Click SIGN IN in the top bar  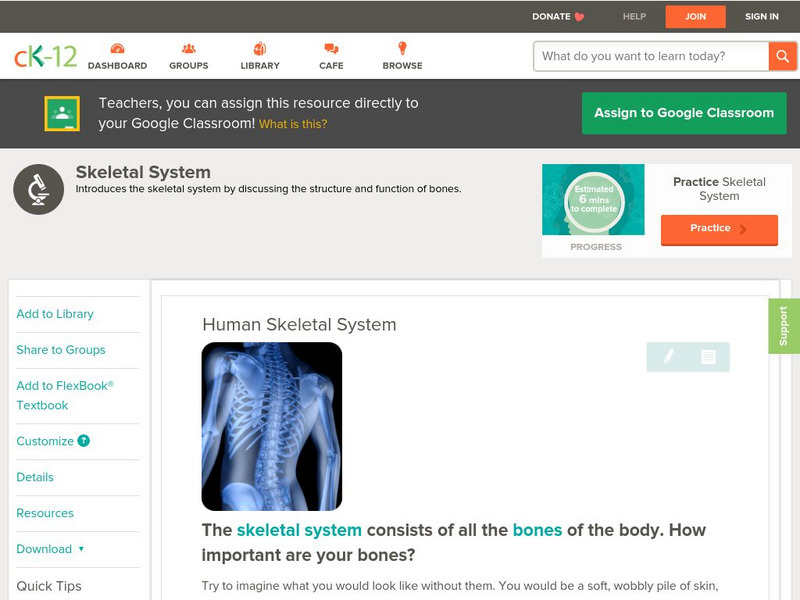[x=762, y=16]
